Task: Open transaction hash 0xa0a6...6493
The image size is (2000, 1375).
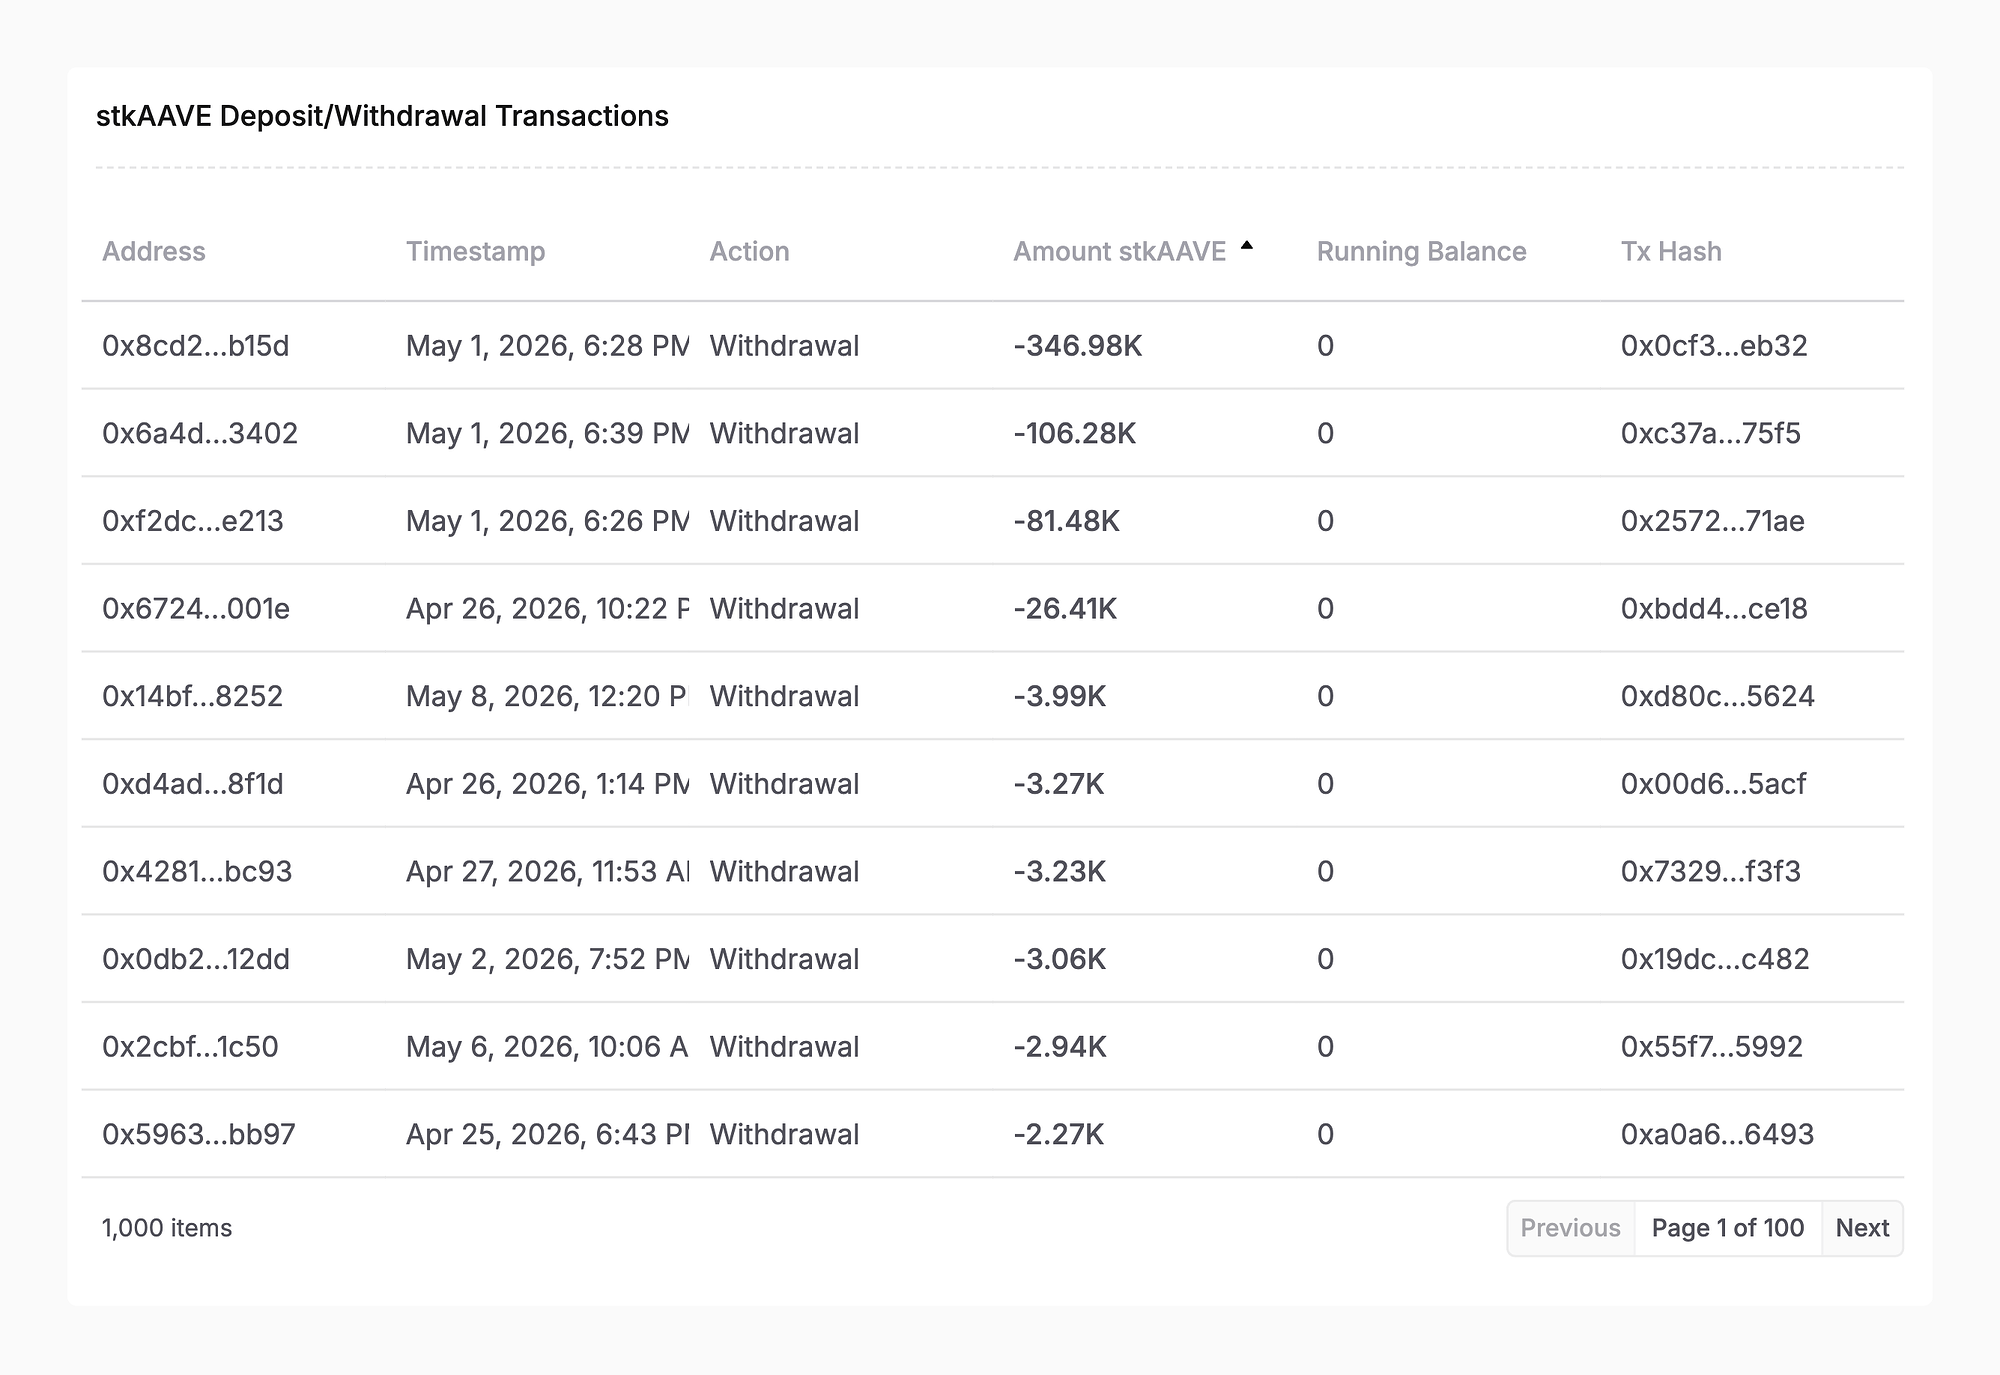Action: click(x=1717, y=1135)
